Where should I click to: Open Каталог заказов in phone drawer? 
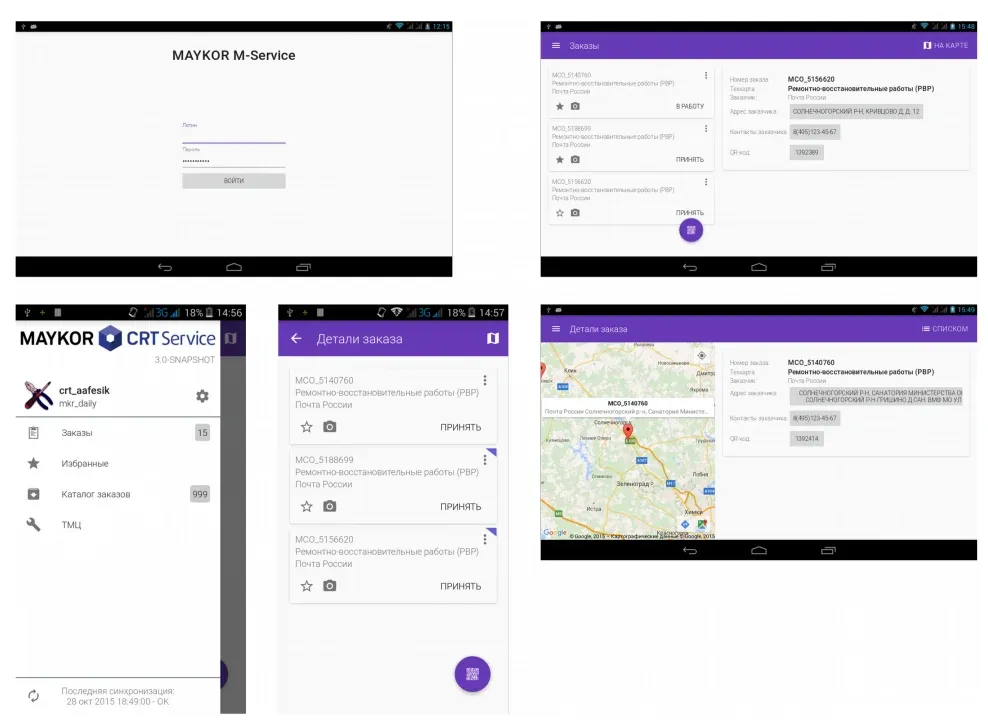click(x=118, y=494)
